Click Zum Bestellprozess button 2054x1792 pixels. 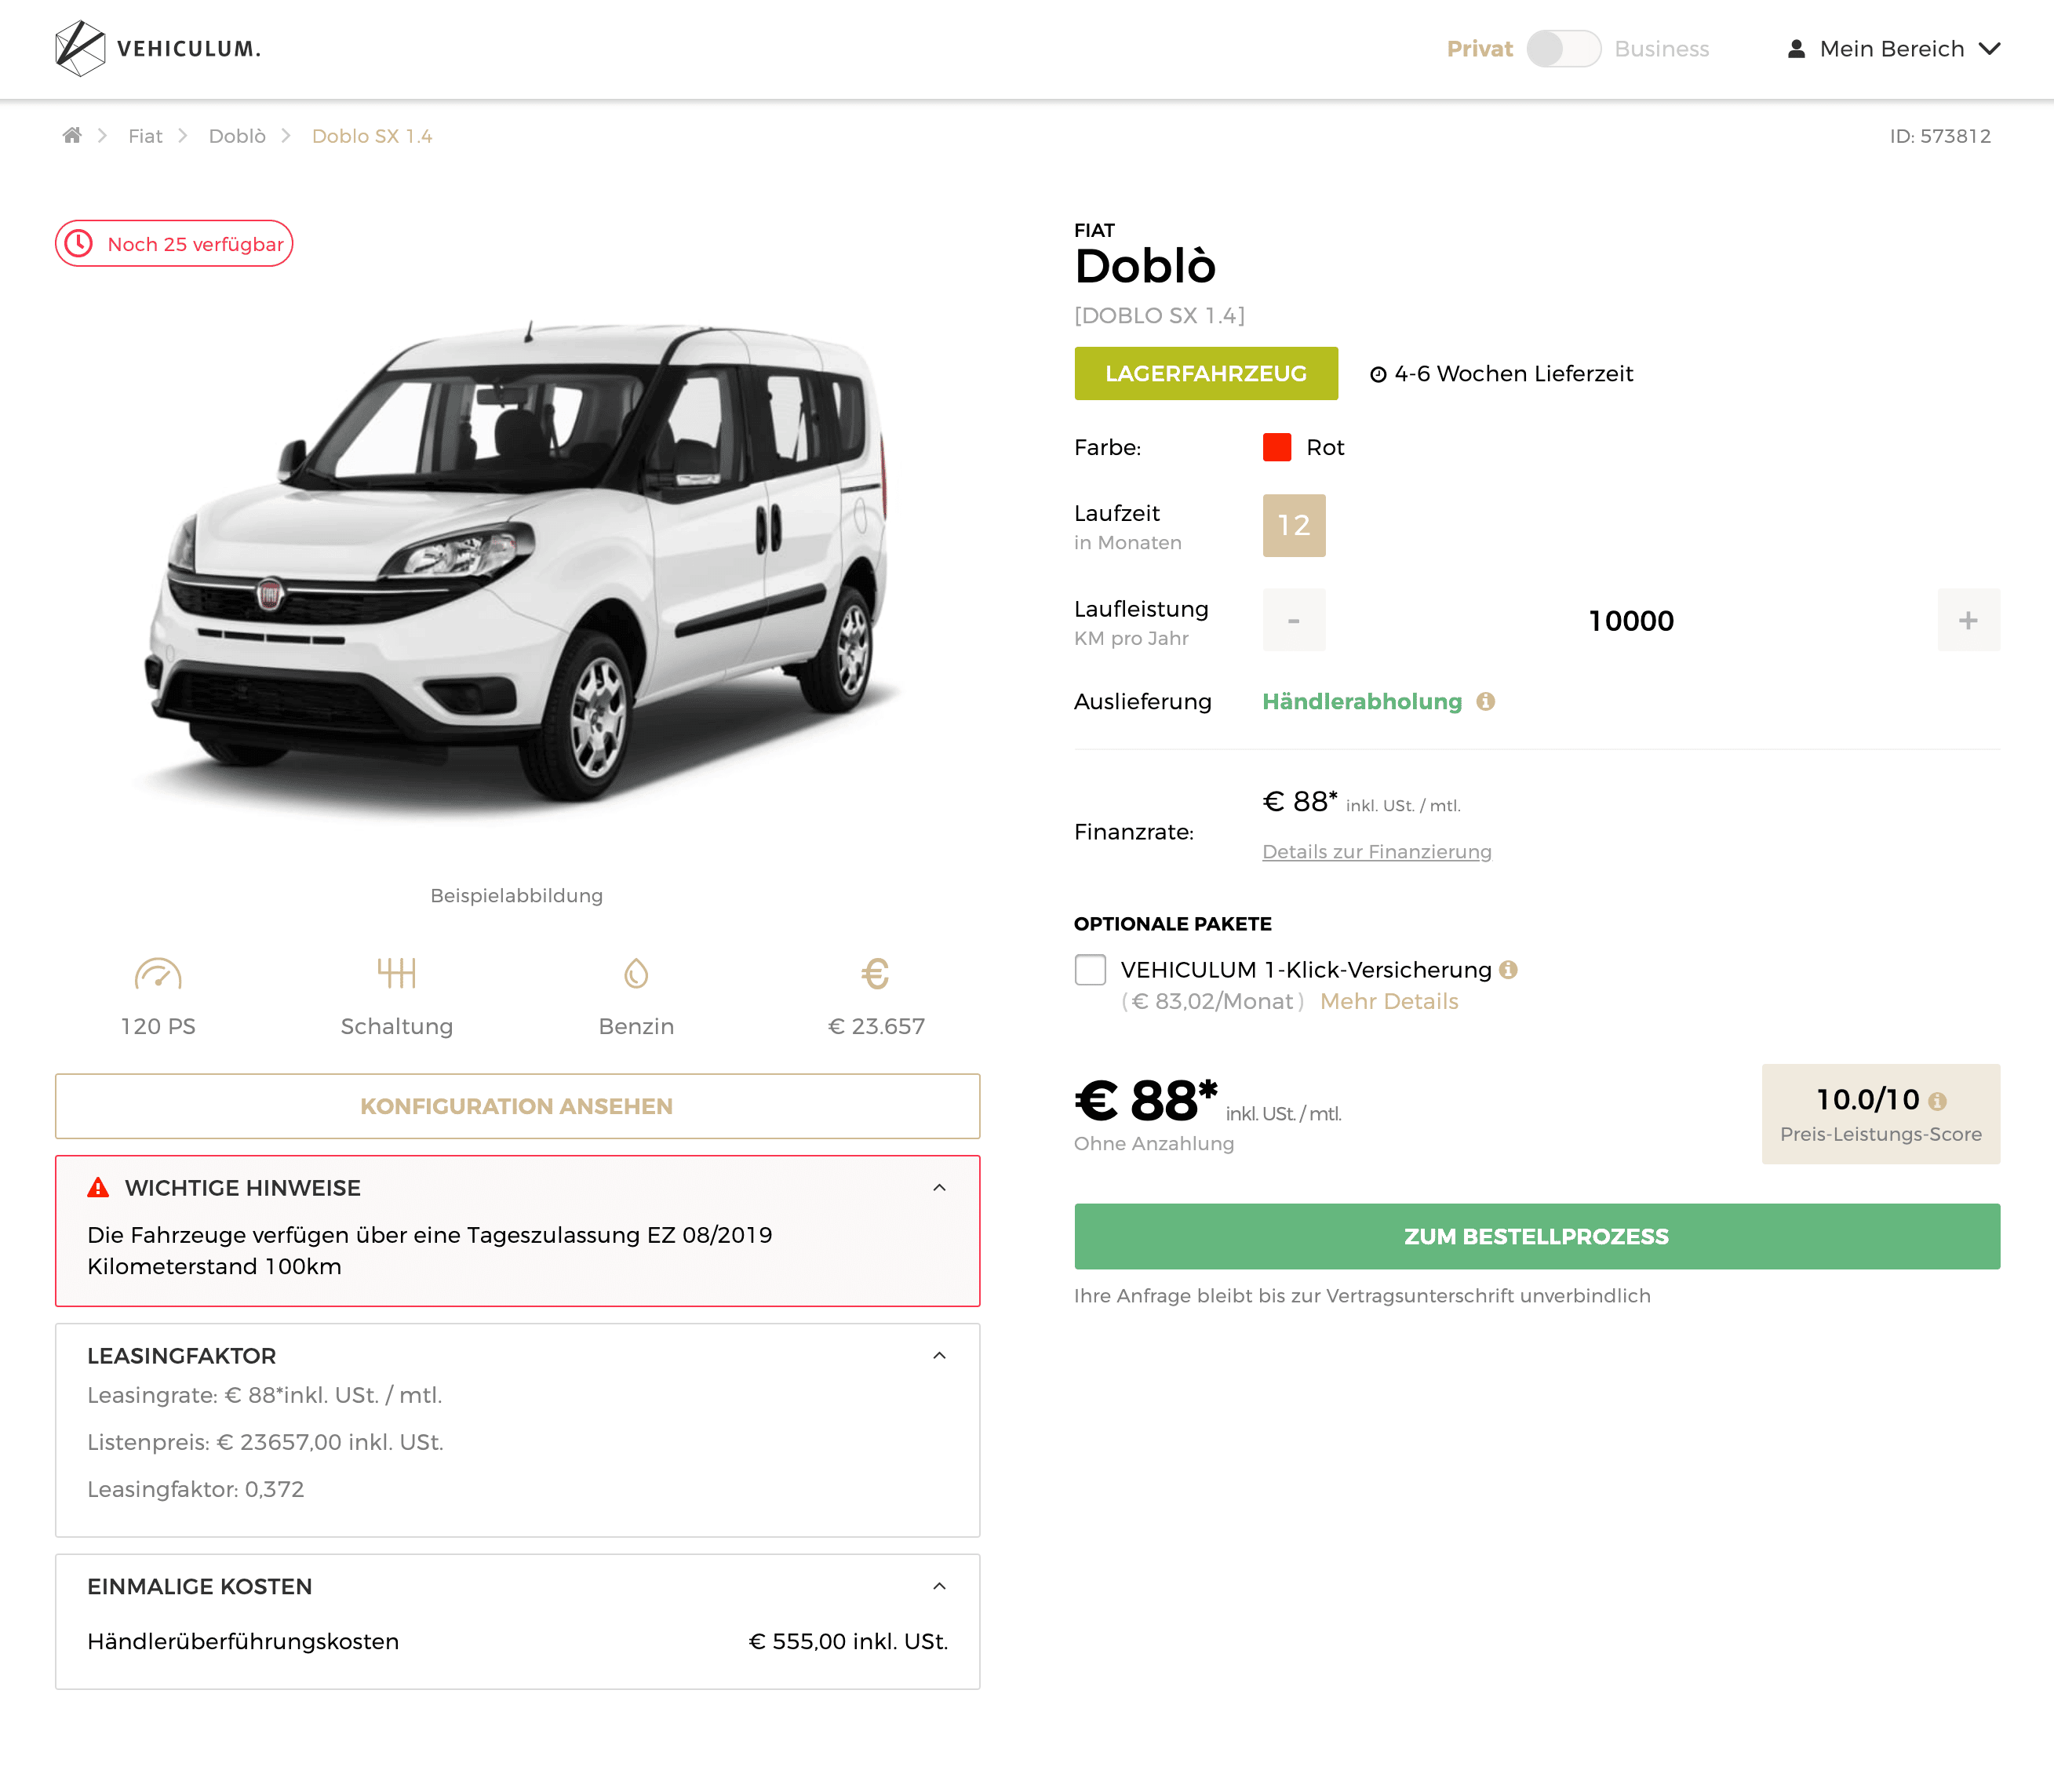coord(1537,1236)
